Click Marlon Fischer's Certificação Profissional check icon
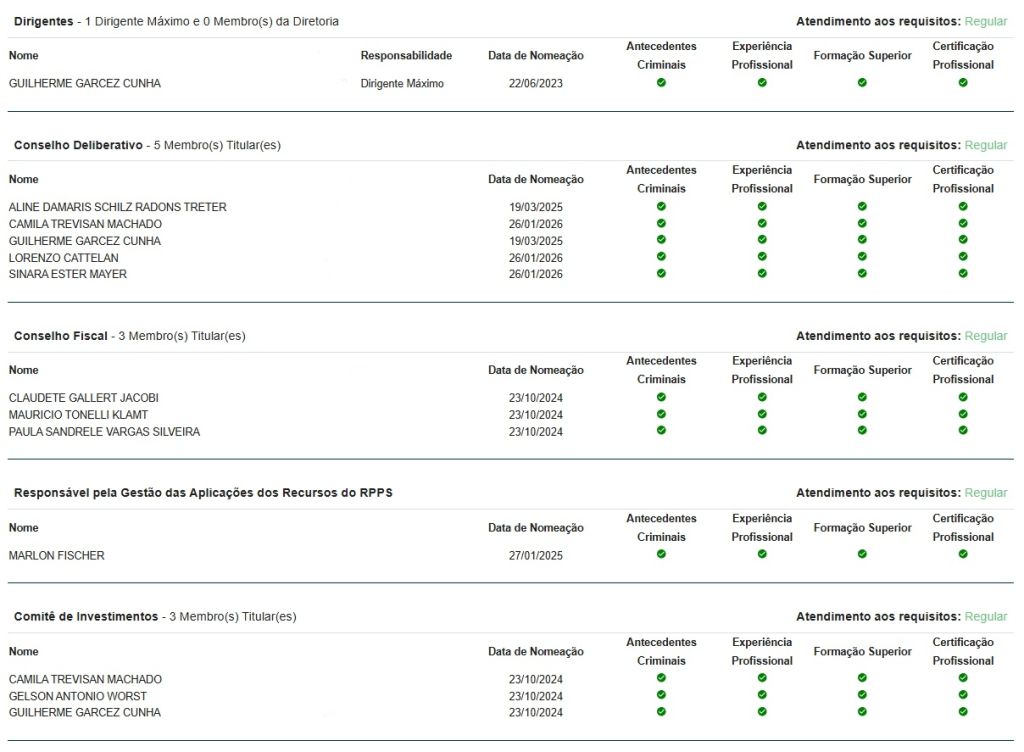This screenshot has height=752, width=1024. pyautogui.click(x=963, y=554)
